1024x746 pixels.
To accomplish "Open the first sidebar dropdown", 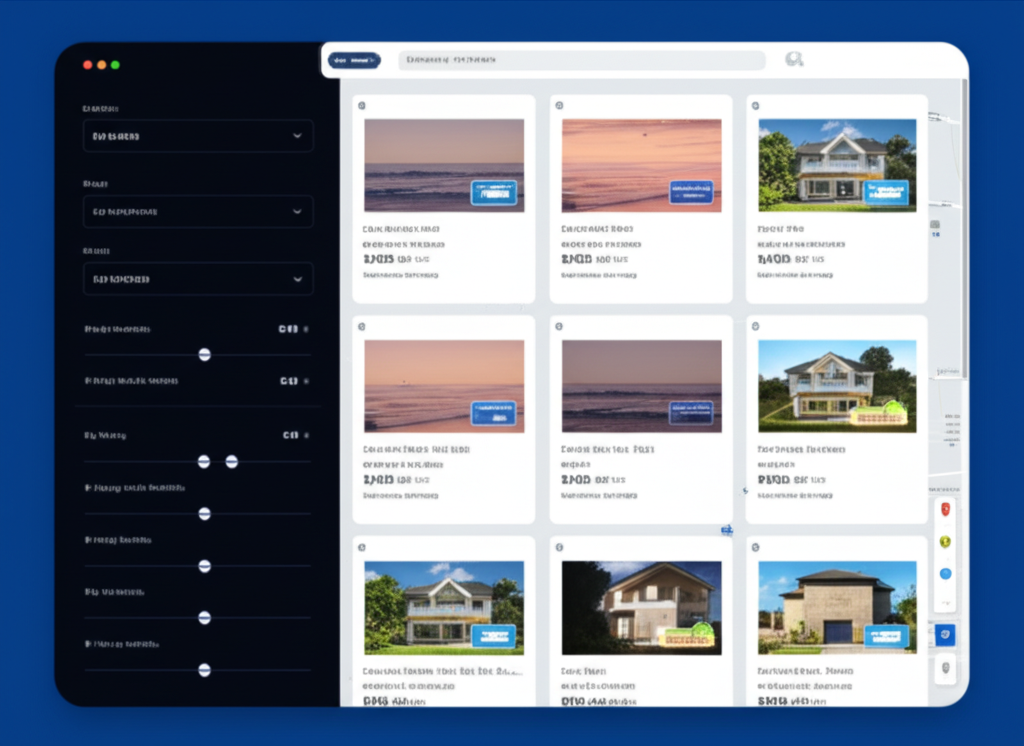I will click(x=198, y=136).
